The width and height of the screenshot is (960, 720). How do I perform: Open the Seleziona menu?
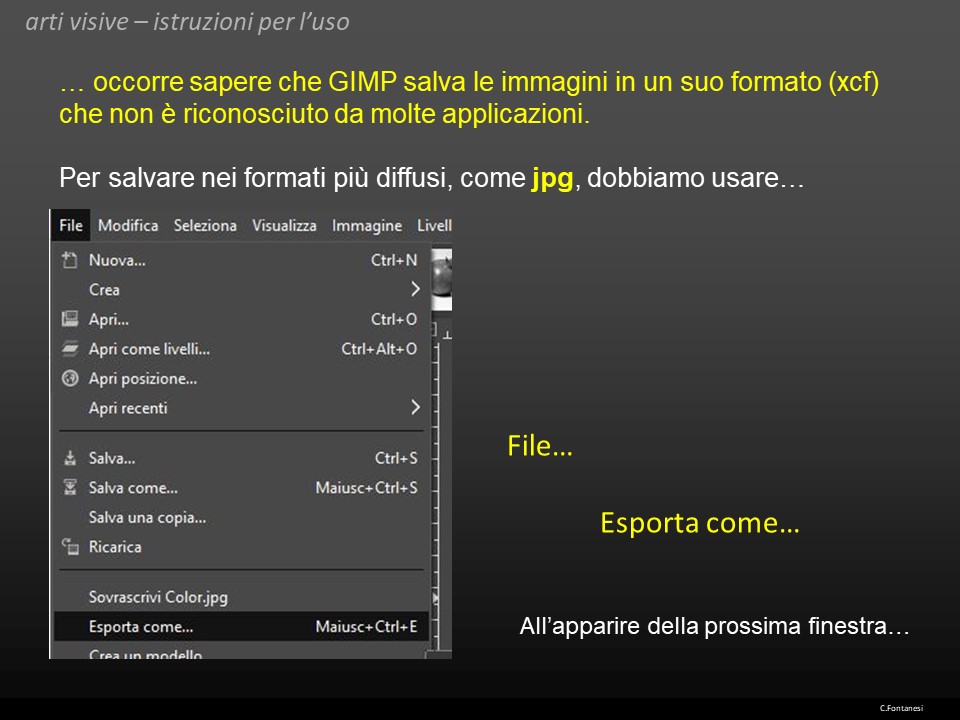click(205, 225)
